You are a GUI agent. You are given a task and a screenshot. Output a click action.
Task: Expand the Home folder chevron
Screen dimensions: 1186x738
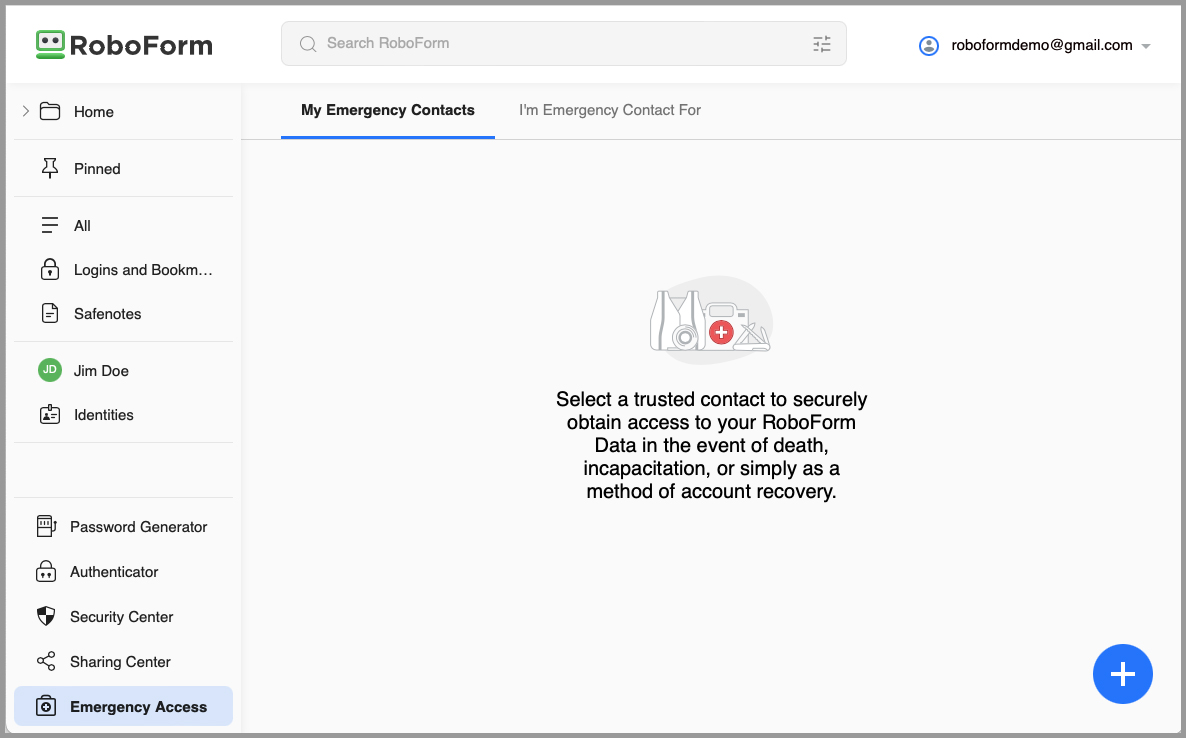[26, 111]
